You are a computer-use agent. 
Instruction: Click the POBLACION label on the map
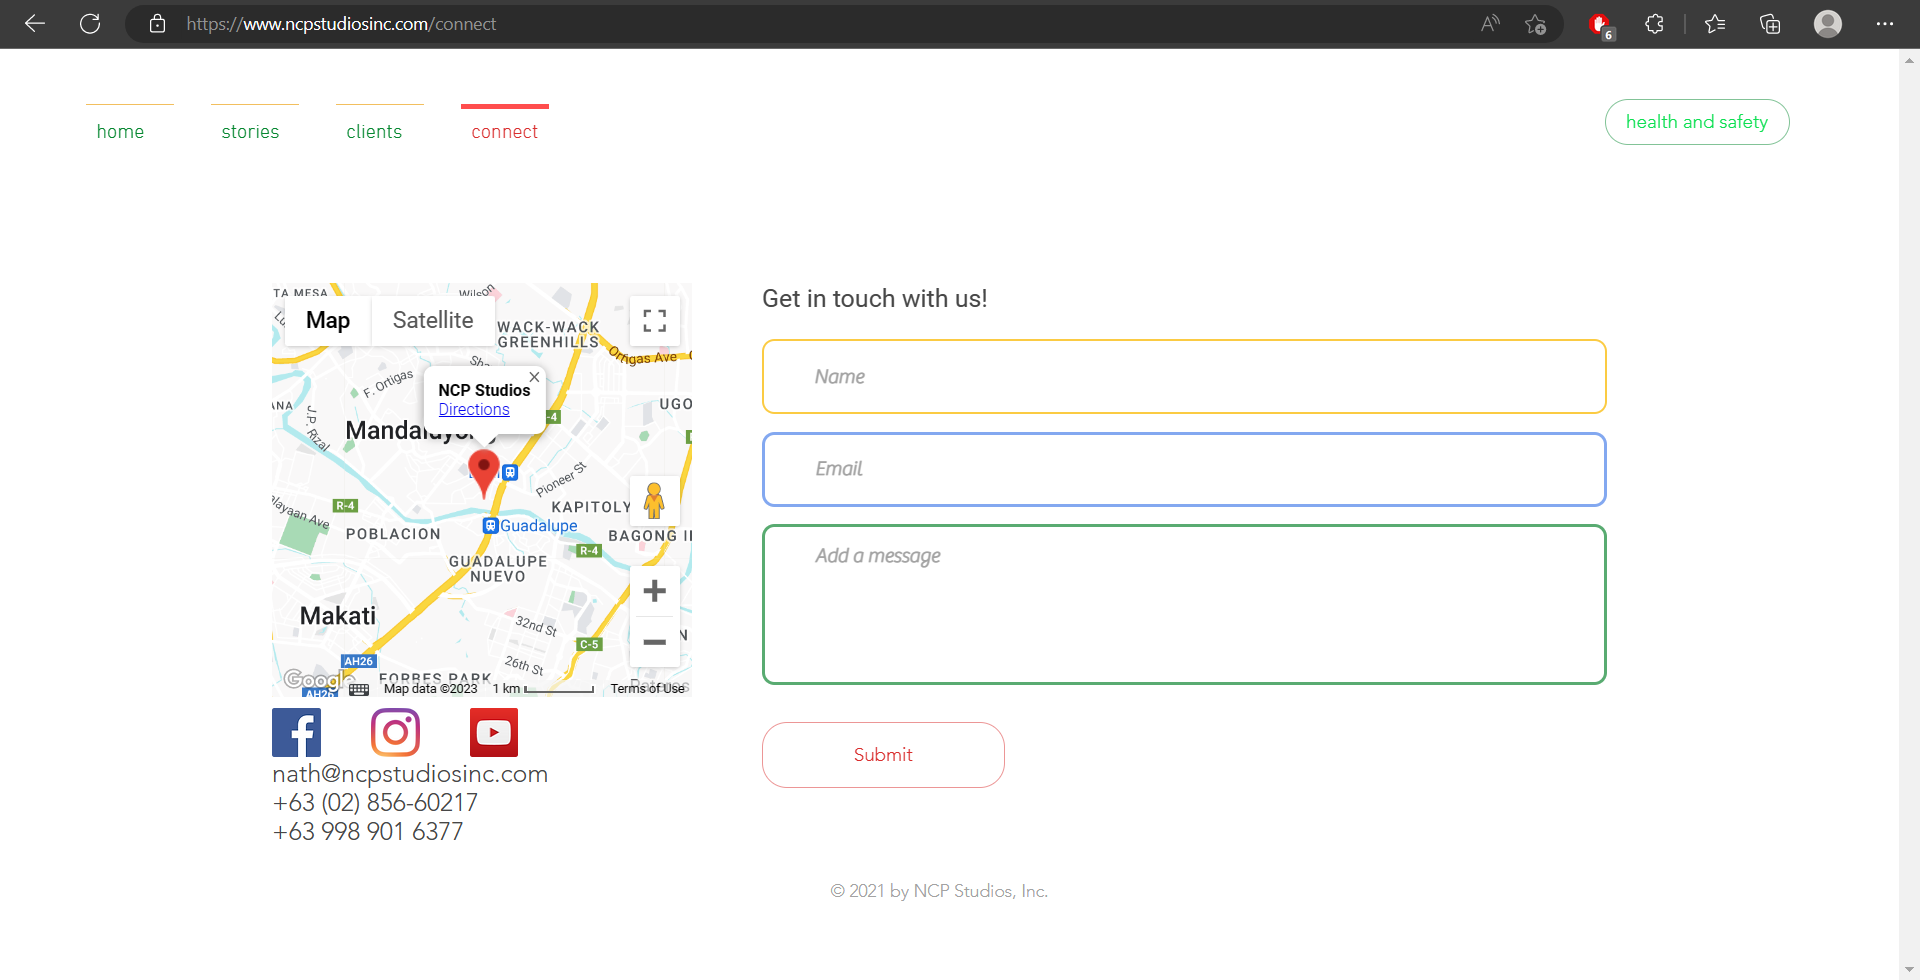393,534
